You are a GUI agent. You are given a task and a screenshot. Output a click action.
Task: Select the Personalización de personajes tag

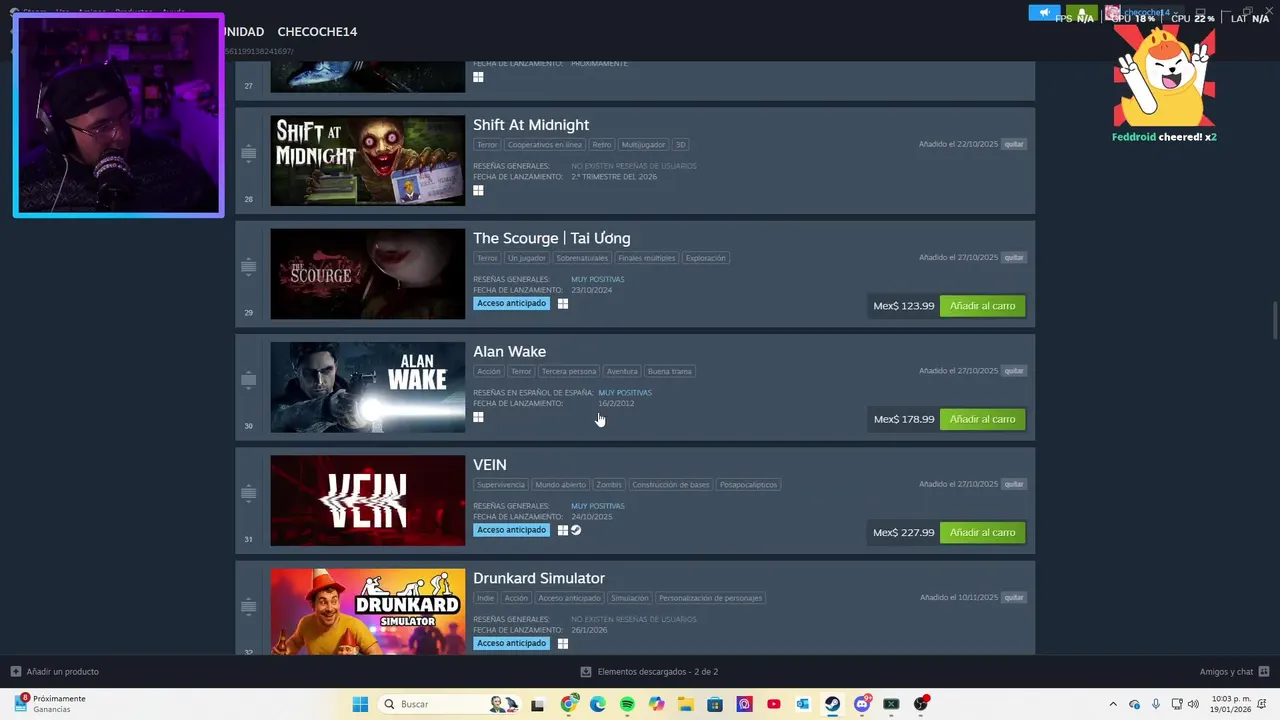(x=710, y=598)
